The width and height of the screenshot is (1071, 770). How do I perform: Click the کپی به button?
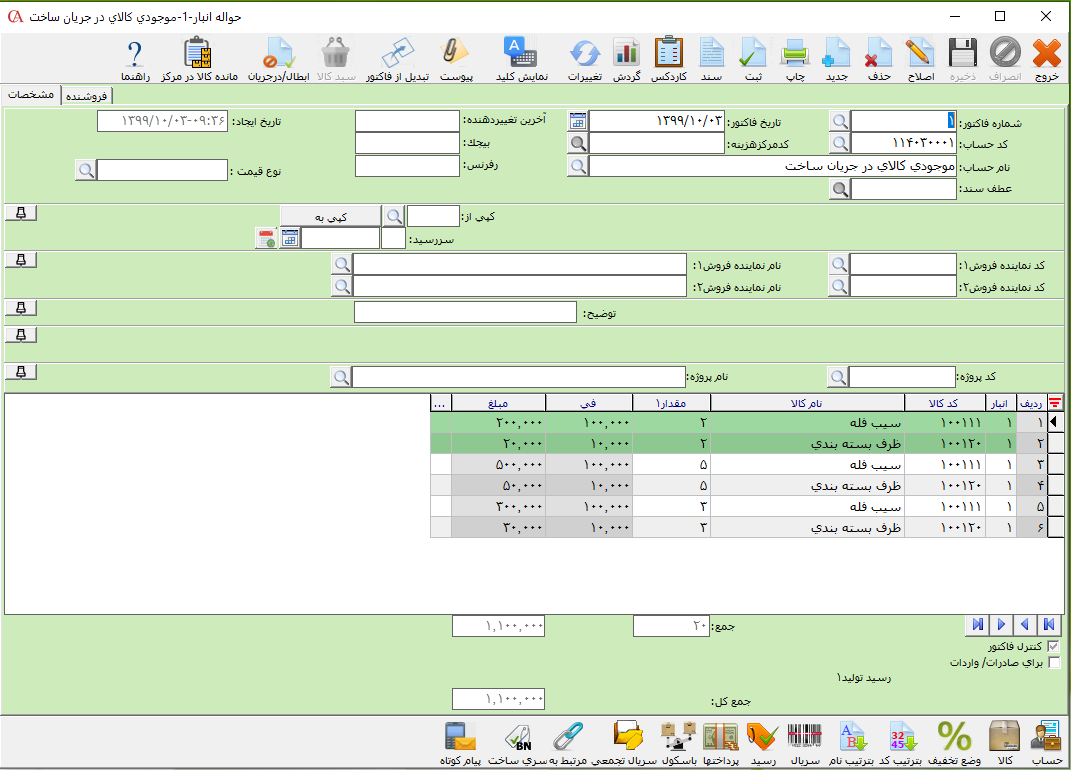(330, 216)
